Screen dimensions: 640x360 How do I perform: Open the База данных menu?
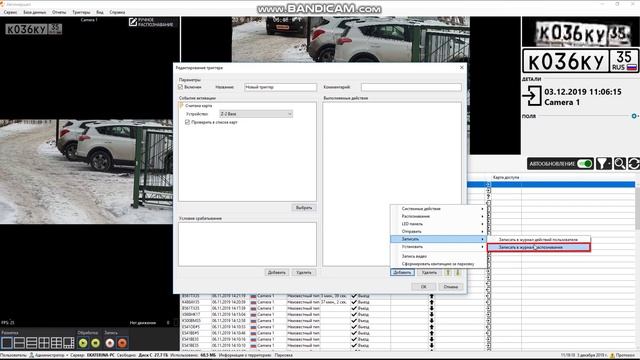35,12
